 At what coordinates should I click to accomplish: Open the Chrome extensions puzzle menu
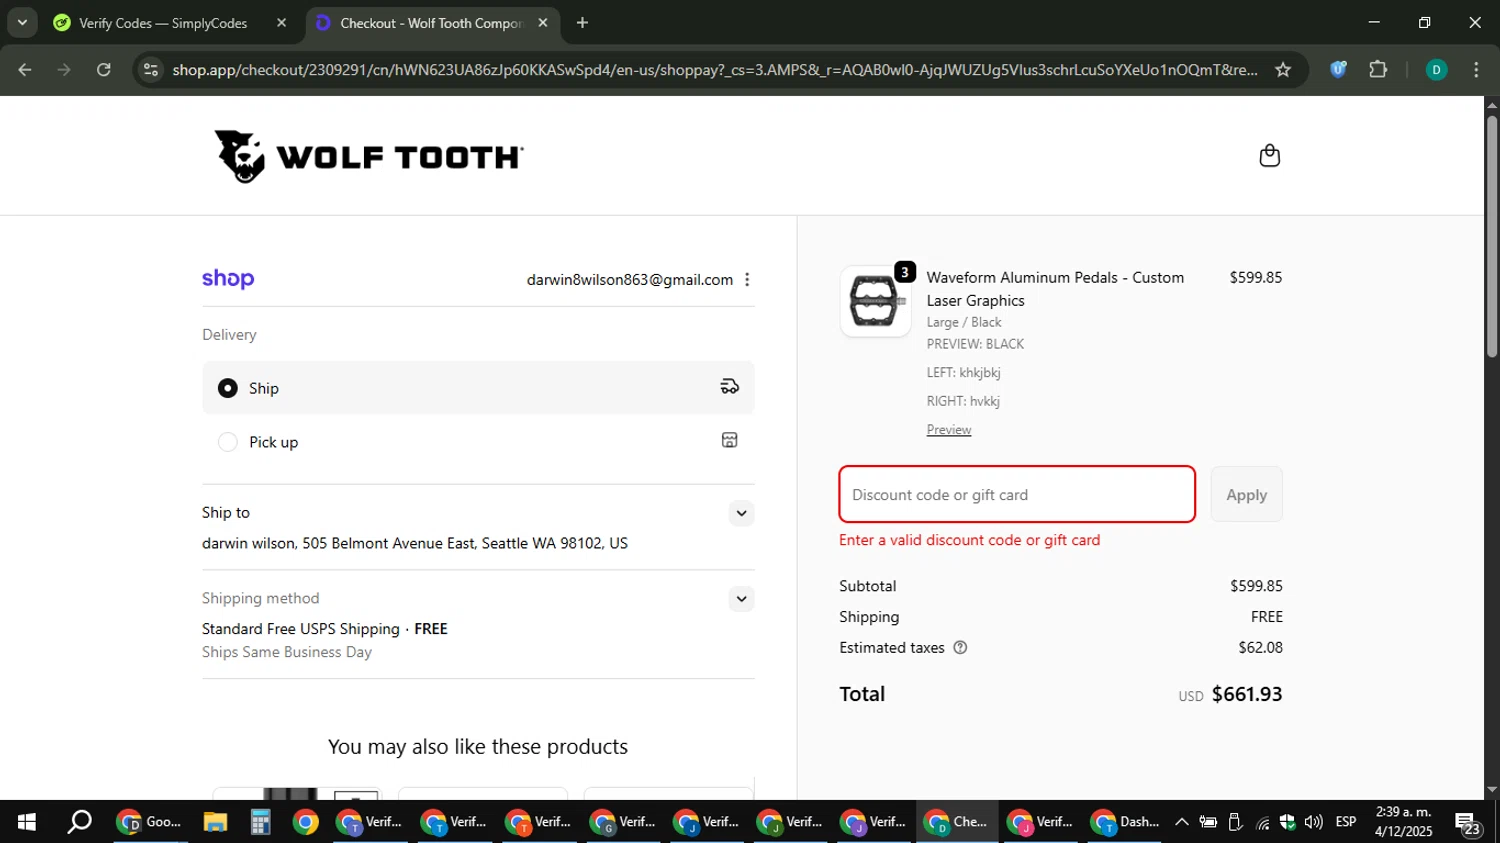[1378, 69]
